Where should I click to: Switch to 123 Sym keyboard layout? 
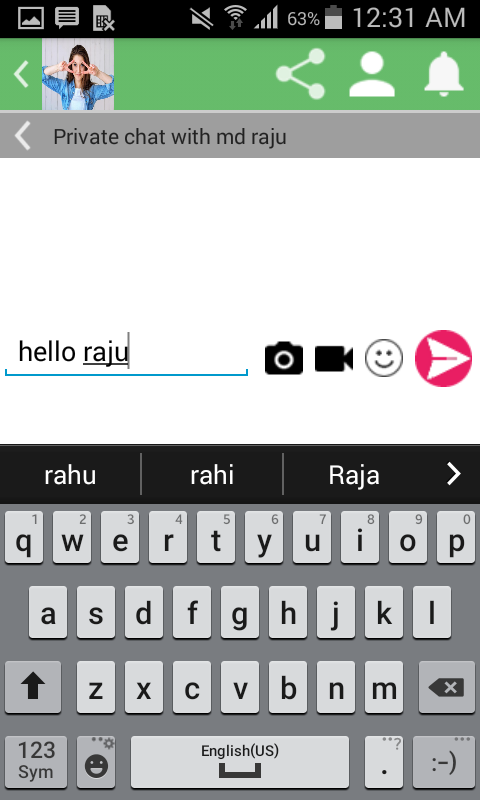point(36,762)
